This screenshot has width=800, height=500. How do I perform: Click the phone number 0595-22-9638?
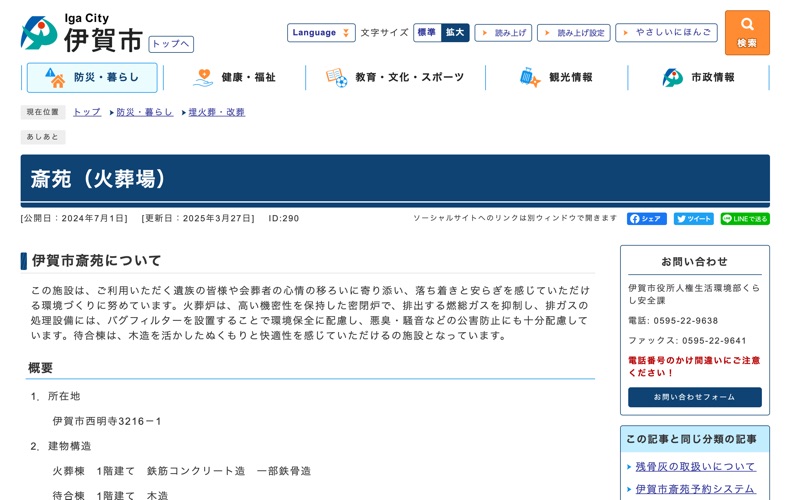point(685,321)
